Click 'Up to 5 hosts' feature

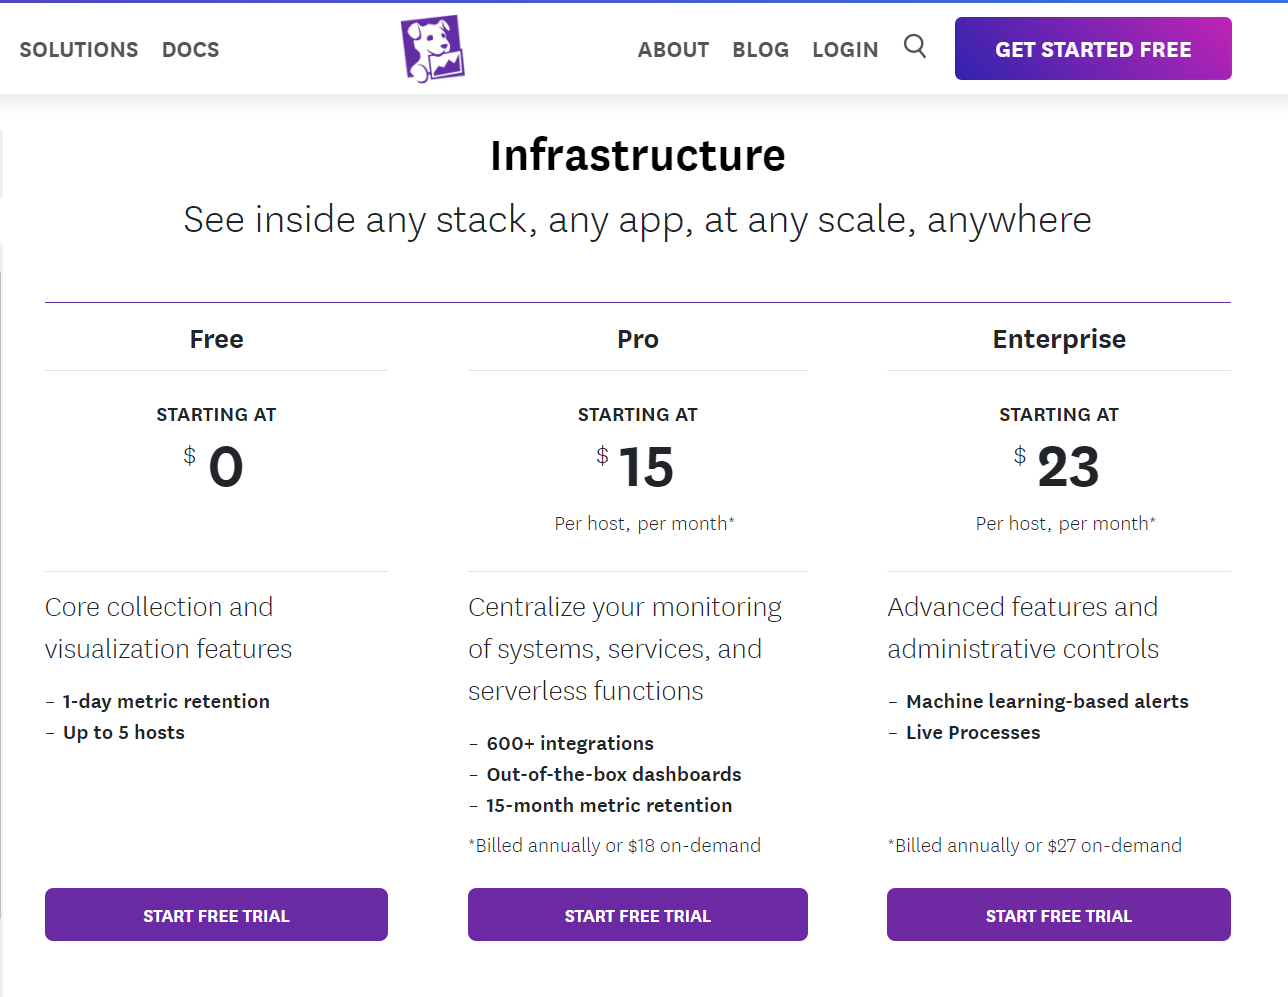124,732
